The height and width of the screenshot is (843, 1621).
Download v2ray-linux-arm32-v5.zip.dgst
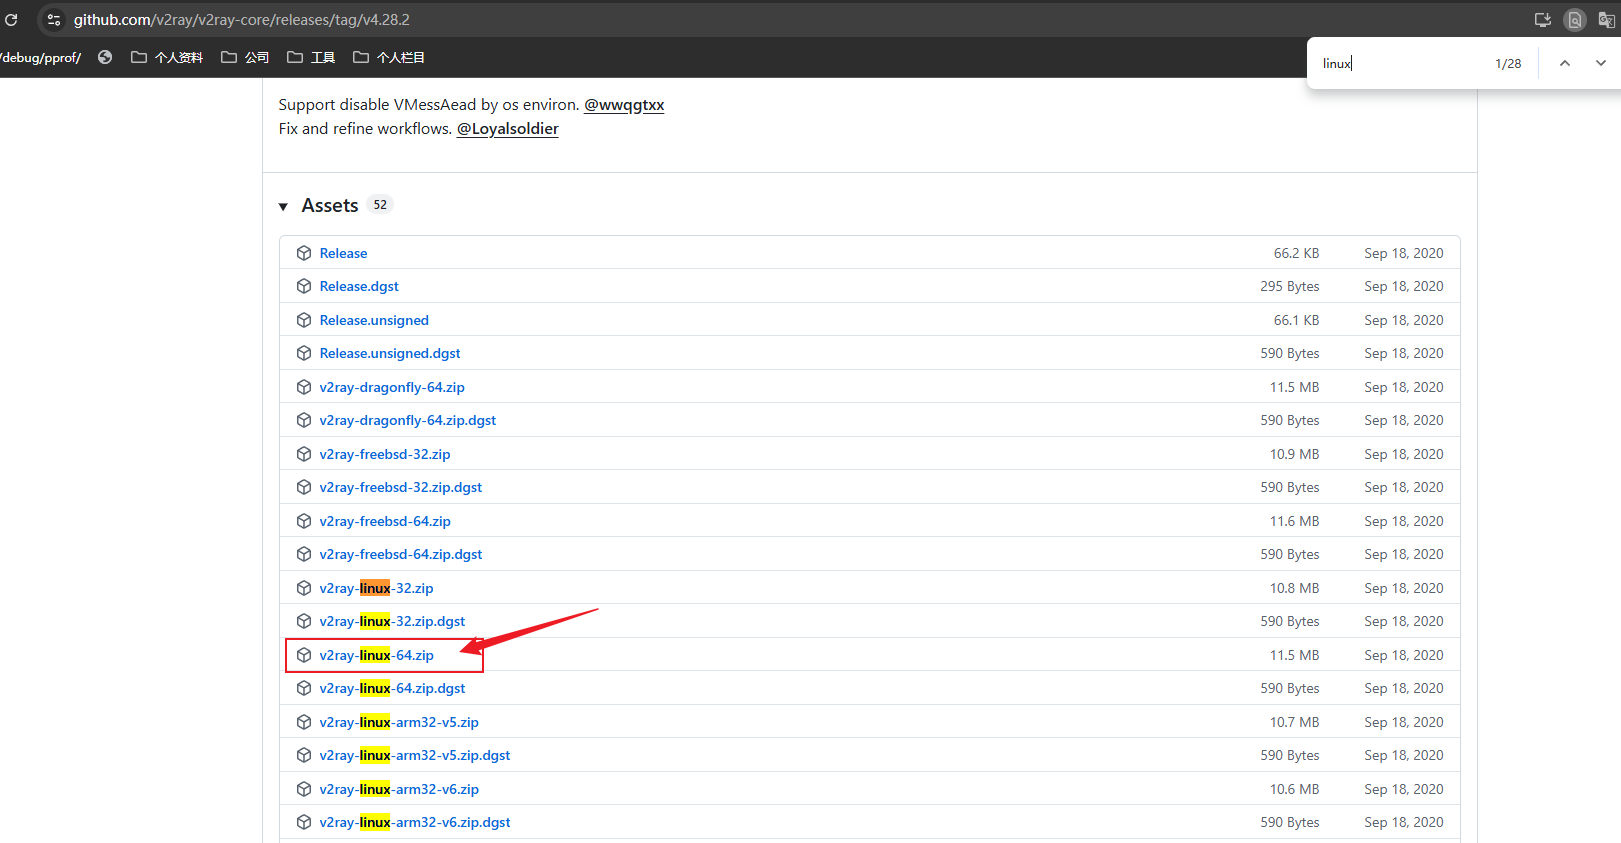tap(415, 755)
